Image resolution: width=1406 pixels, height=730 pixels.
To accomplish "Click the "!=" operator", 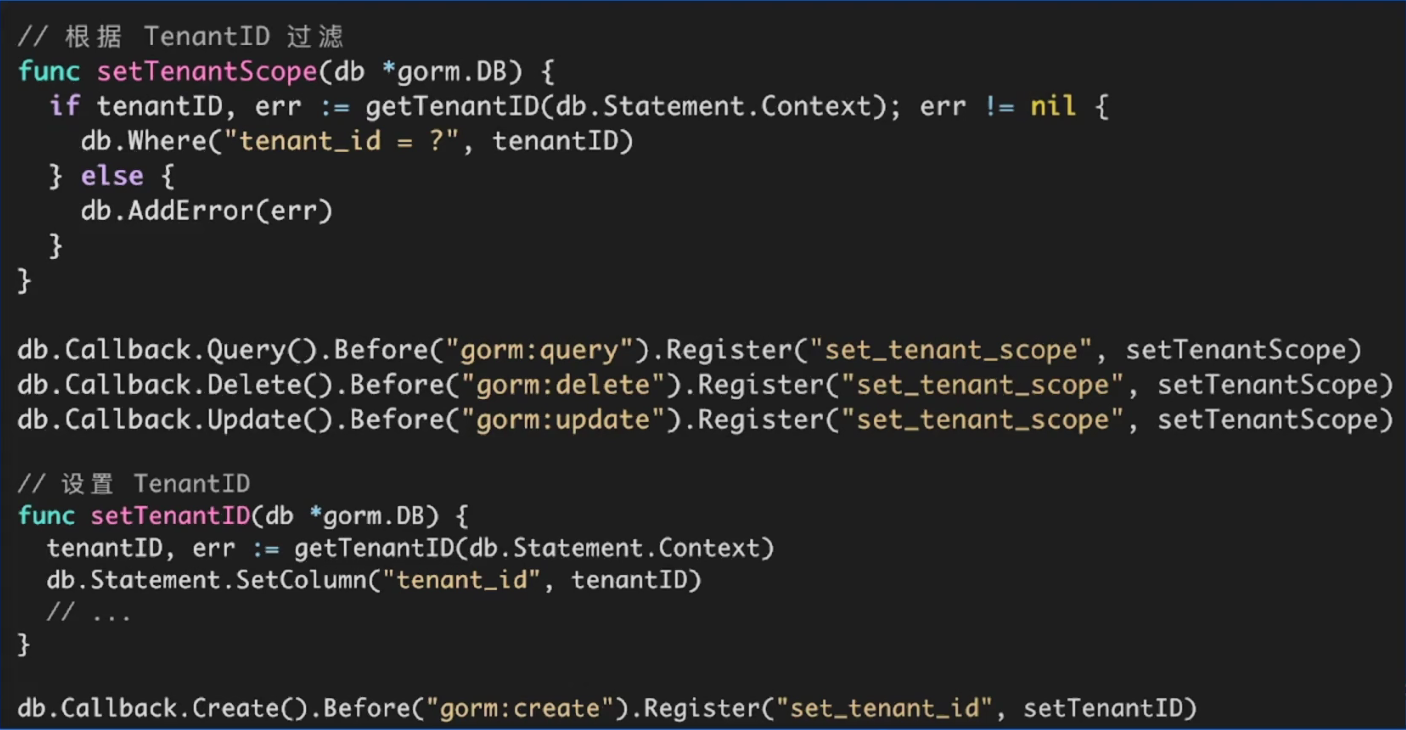I will (998, 106).
